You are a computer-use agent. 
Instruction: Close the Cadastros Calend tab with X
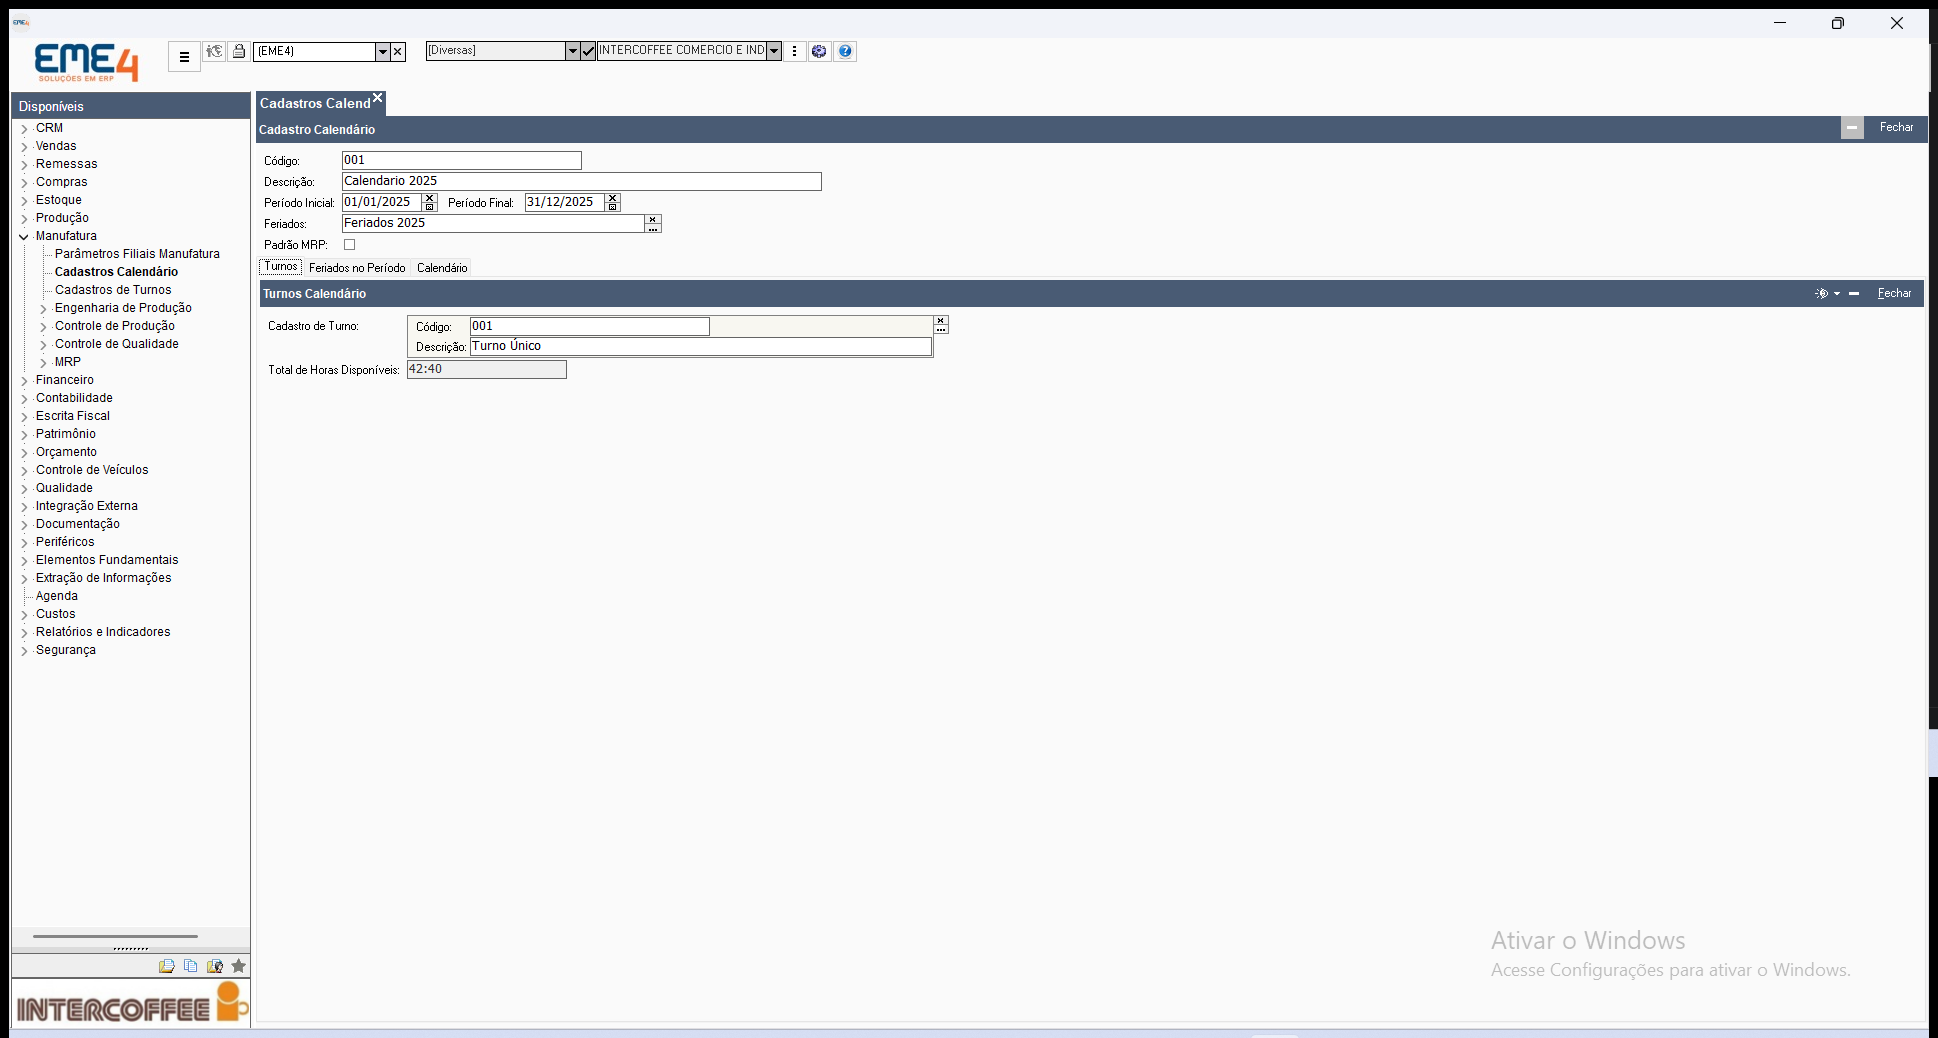tap(378, 98)
